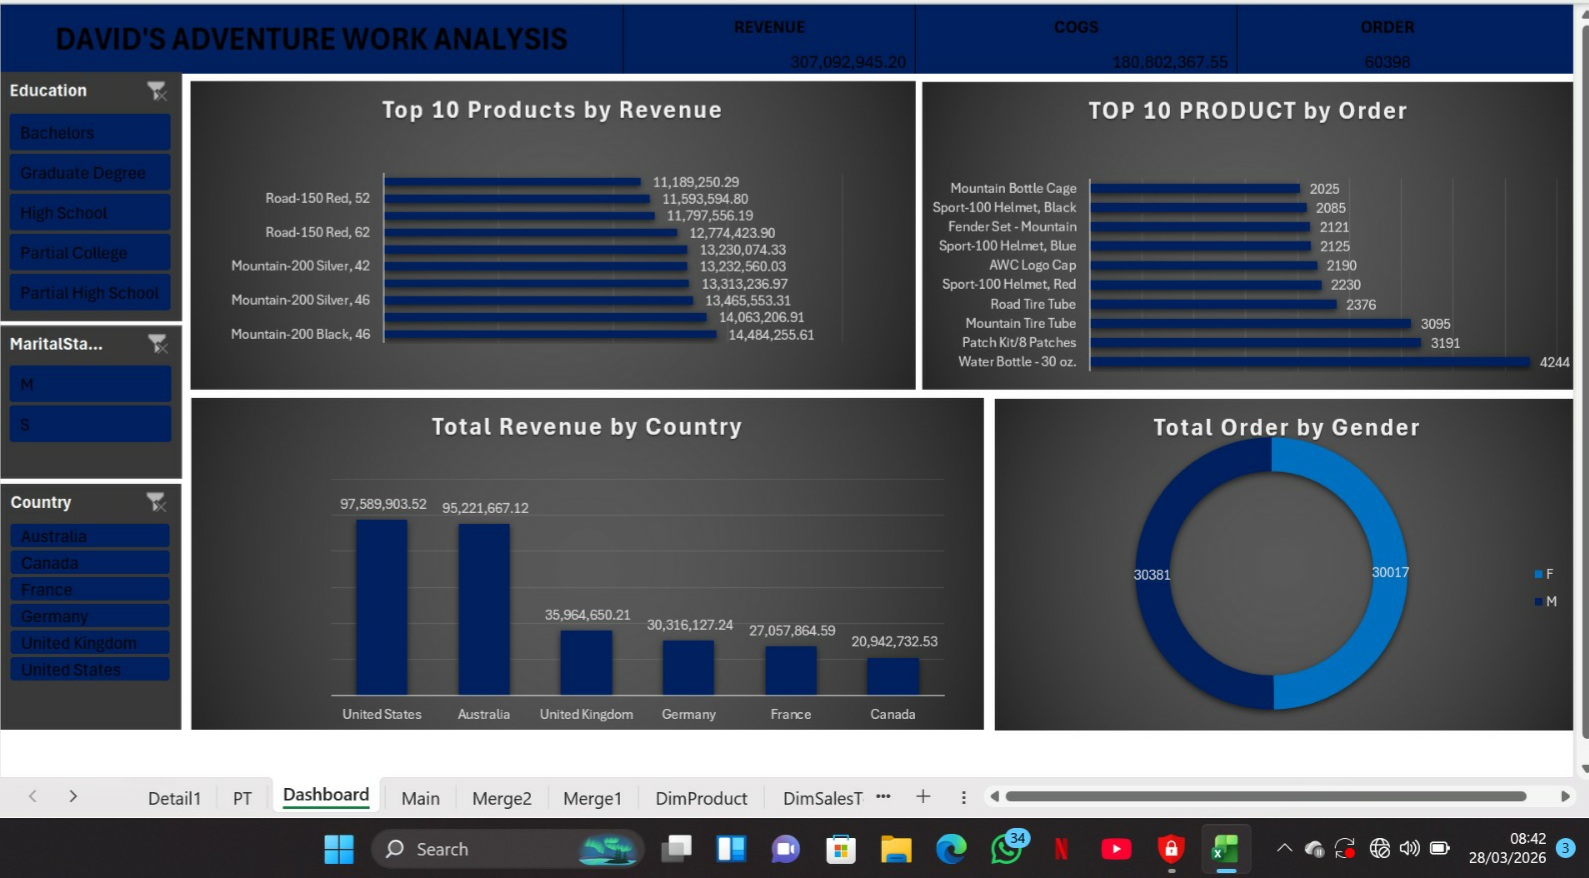Switch to Excel in the taskbar
This screenshot has height=878, width=1589.
tap(1225, 849)
